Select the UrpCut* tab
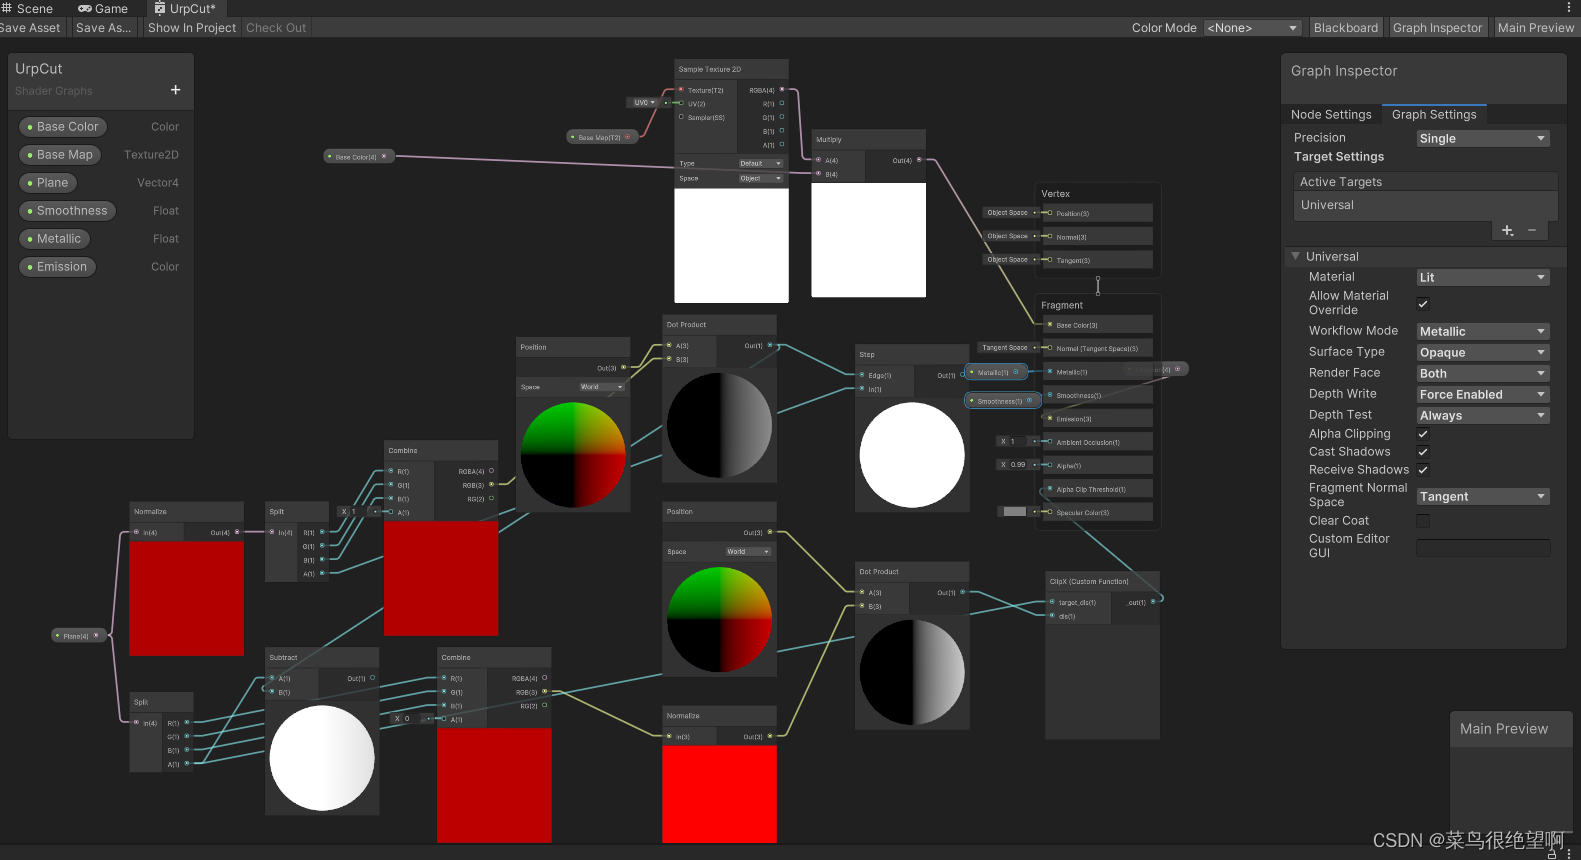Image resolution: width=1581 pixels, height=860 pixels. click(185, 8)
